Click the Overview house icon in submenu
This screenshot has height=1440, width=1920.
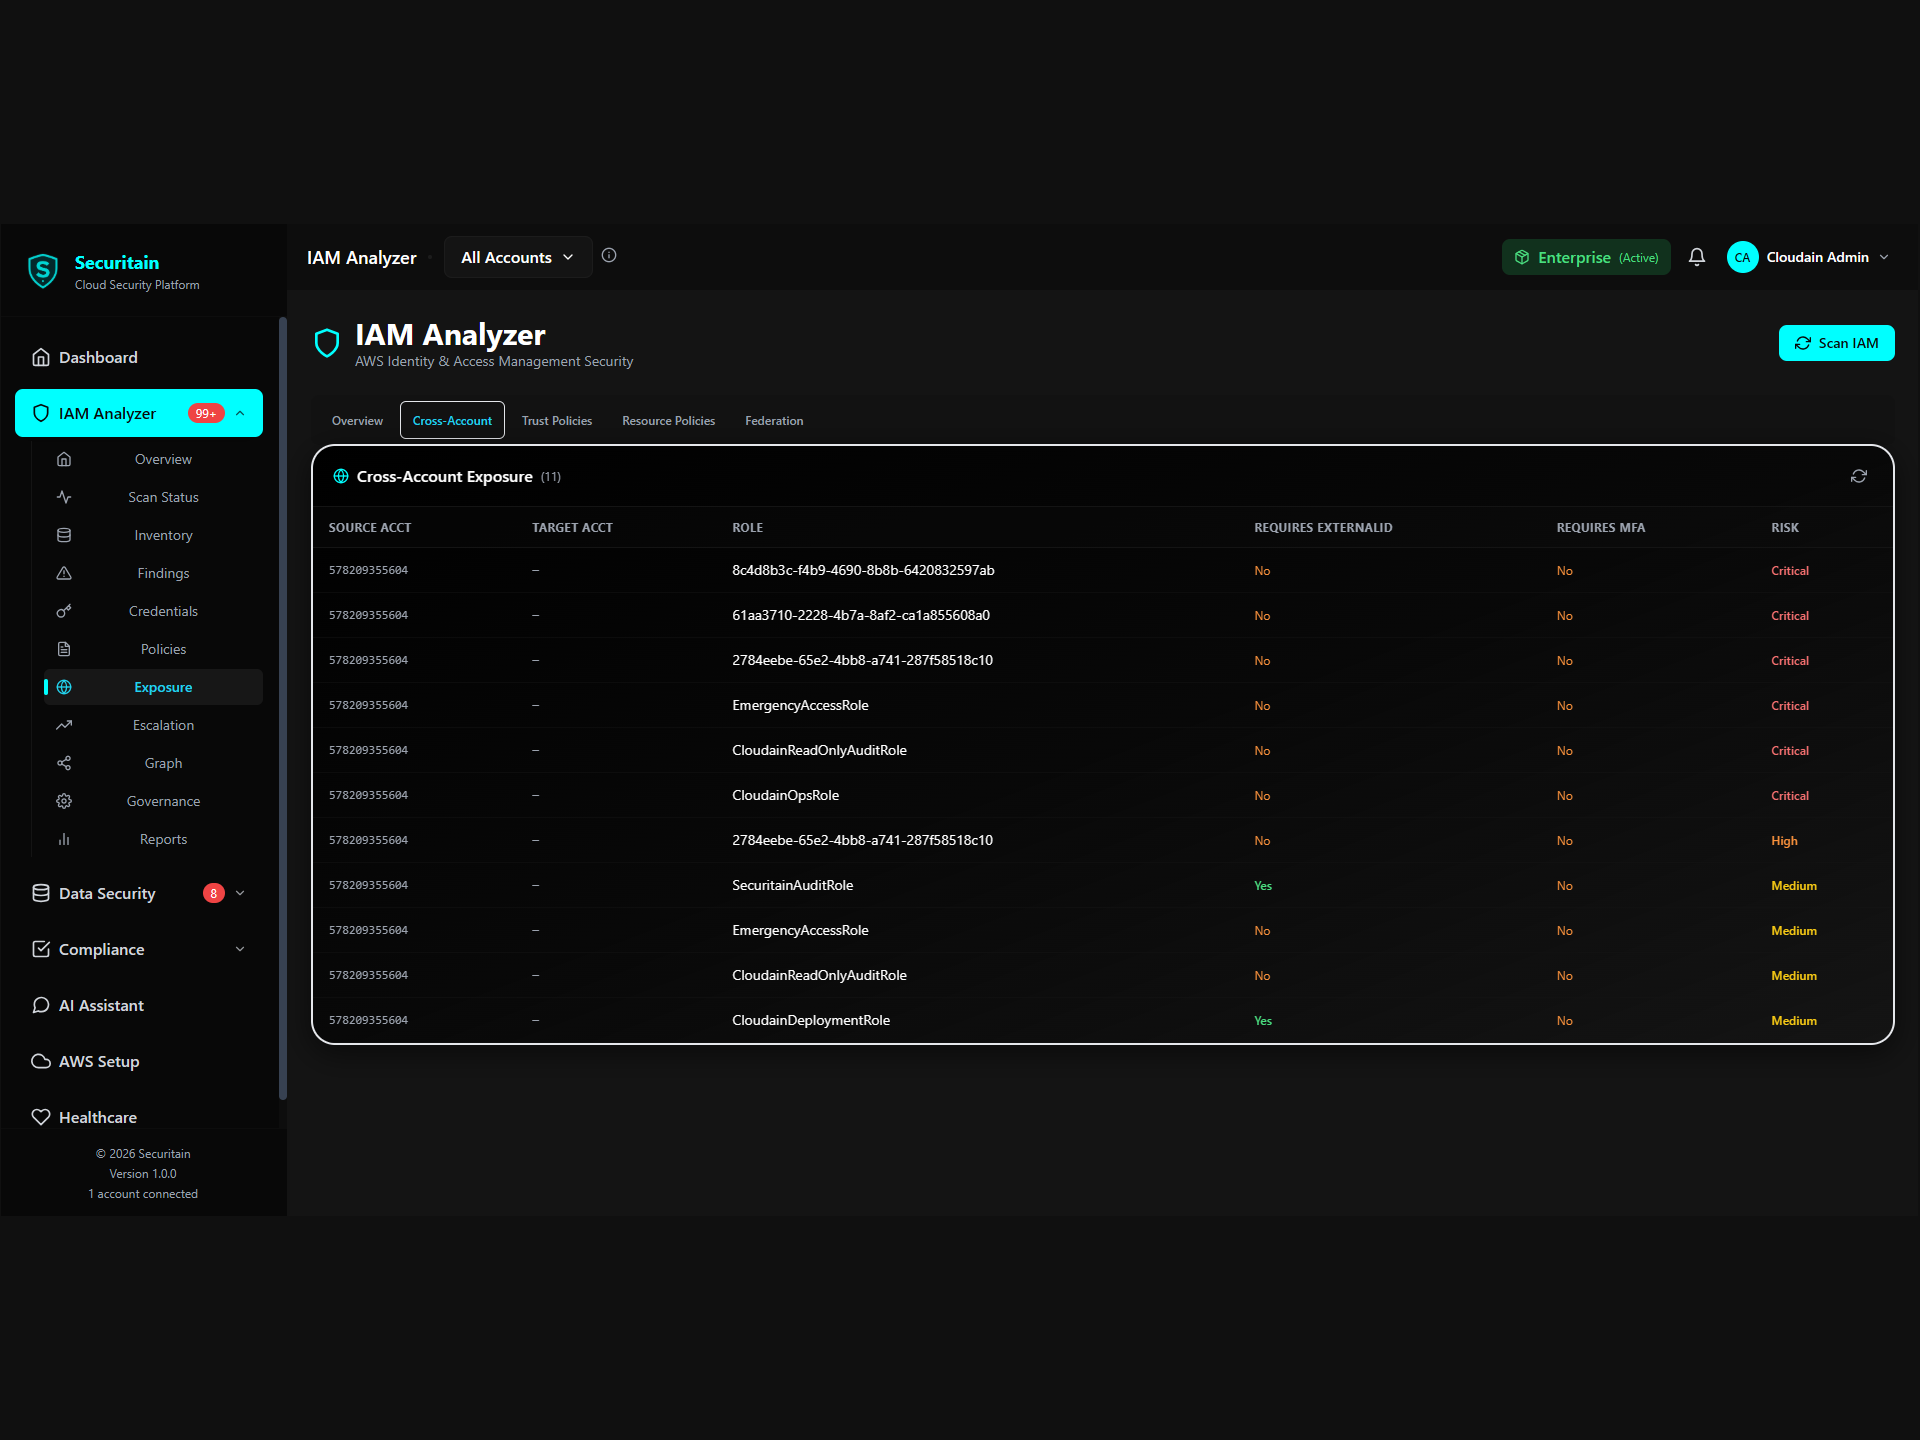(64, 459)
